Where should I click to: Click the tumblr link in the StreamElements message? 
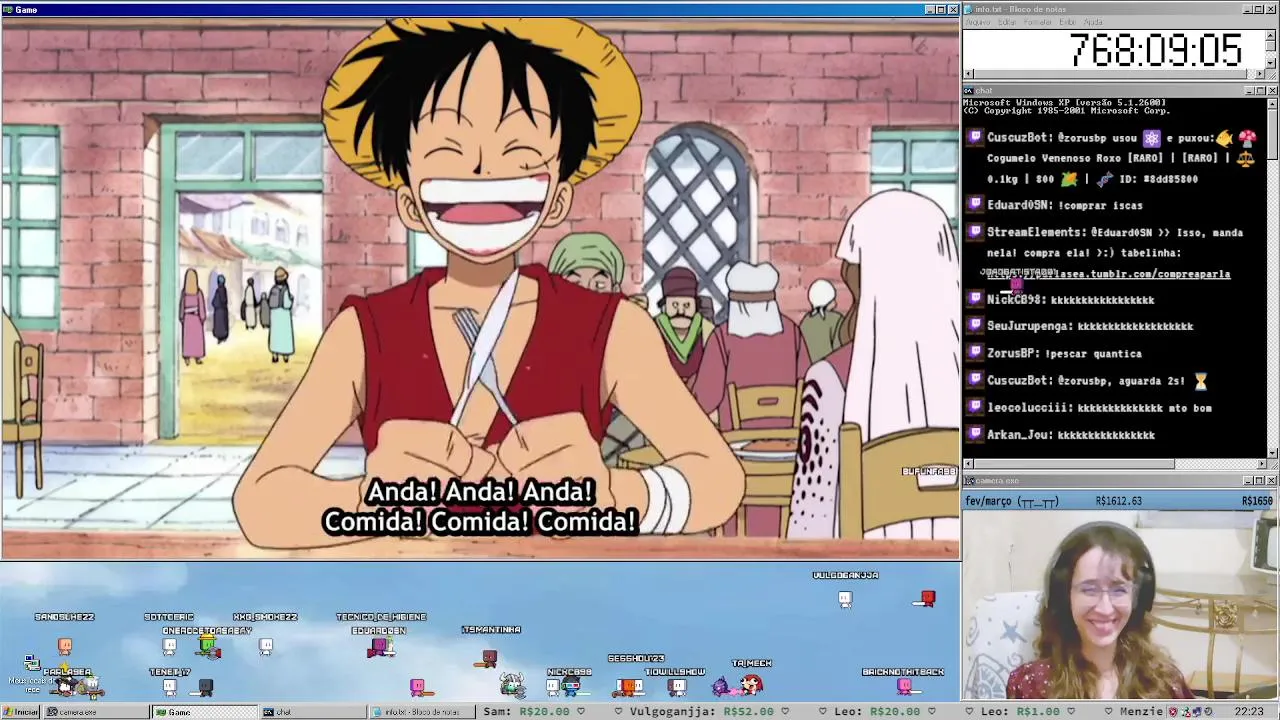1108,274
